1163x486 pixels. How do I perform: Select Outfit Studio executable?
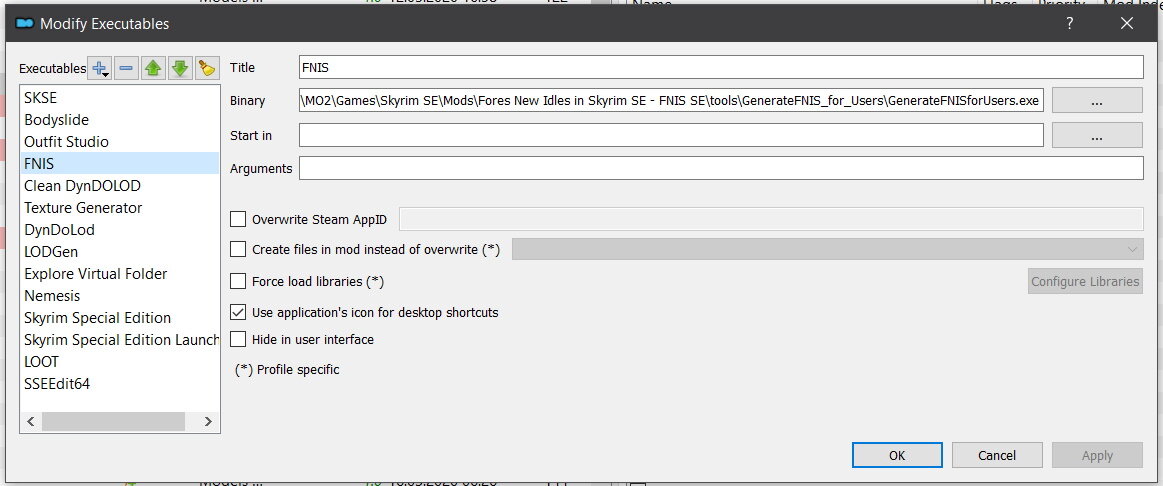[x=119, y=142]
